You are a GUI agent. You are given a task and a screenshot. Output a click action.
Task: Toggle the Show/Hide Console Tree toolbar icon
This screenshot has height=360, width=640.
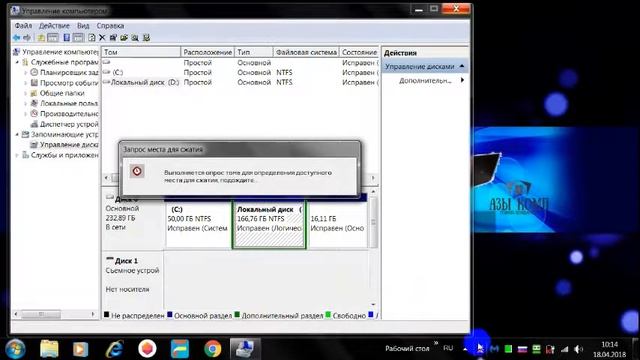click(x=53, y=38)
